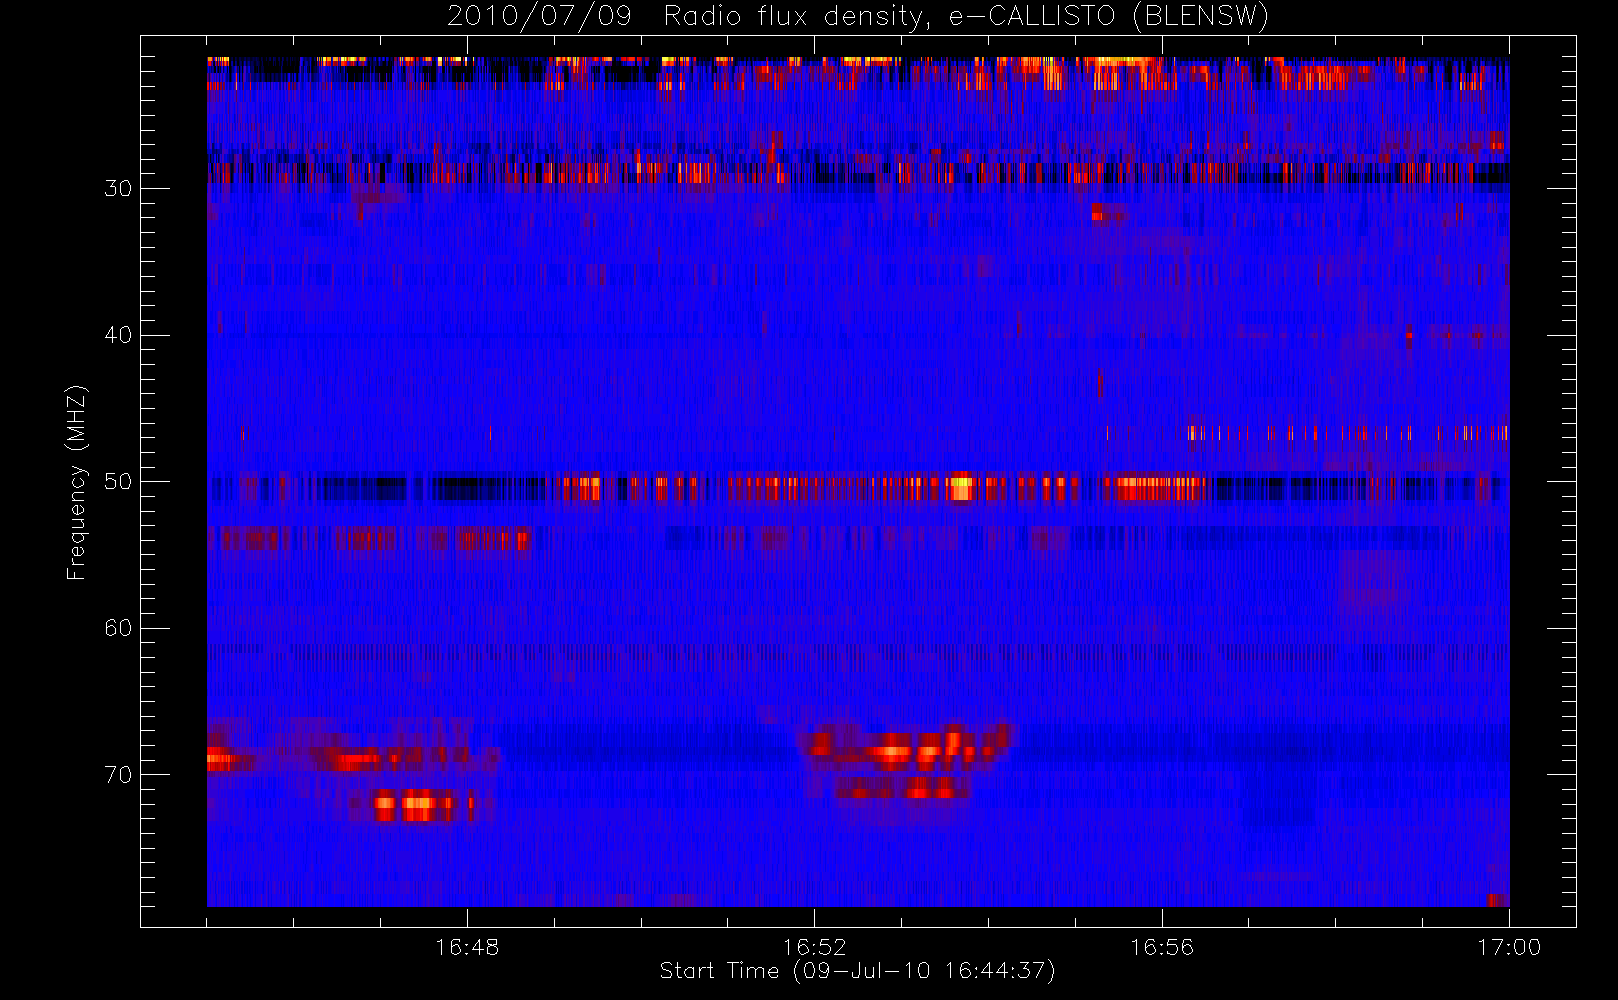The image size is (1618, 1000).
Task: Click the plot title 'Radio flux density, e-CALLISTO (BLENSW)'
Action: pyautogui.click(x=966, y=17)
